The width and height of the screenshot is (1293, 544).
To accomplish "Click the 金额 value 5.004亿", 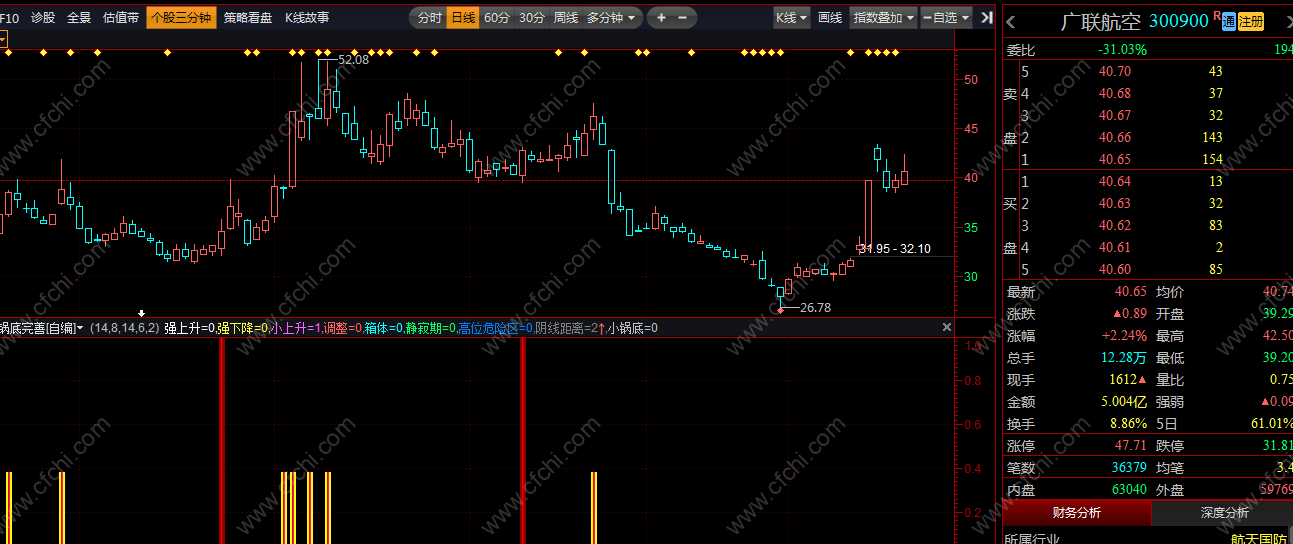I will (1122, 401).
